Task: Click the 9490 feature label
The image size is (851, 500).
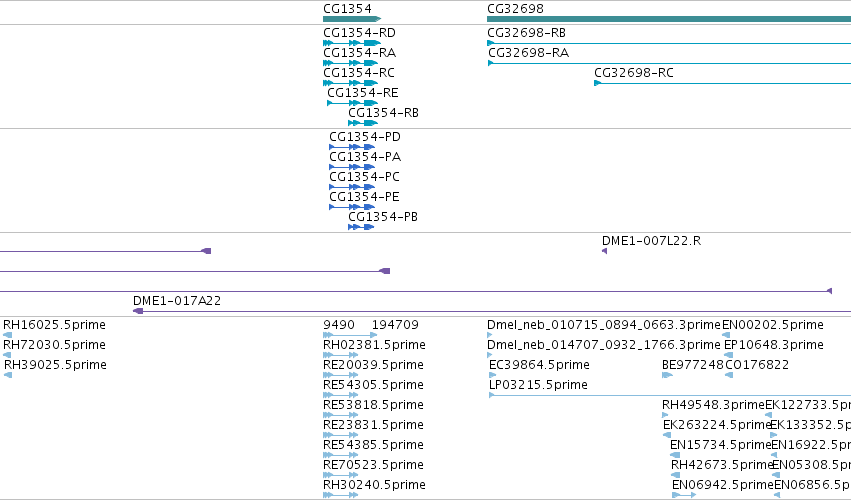Action: [x=339, y=325]
